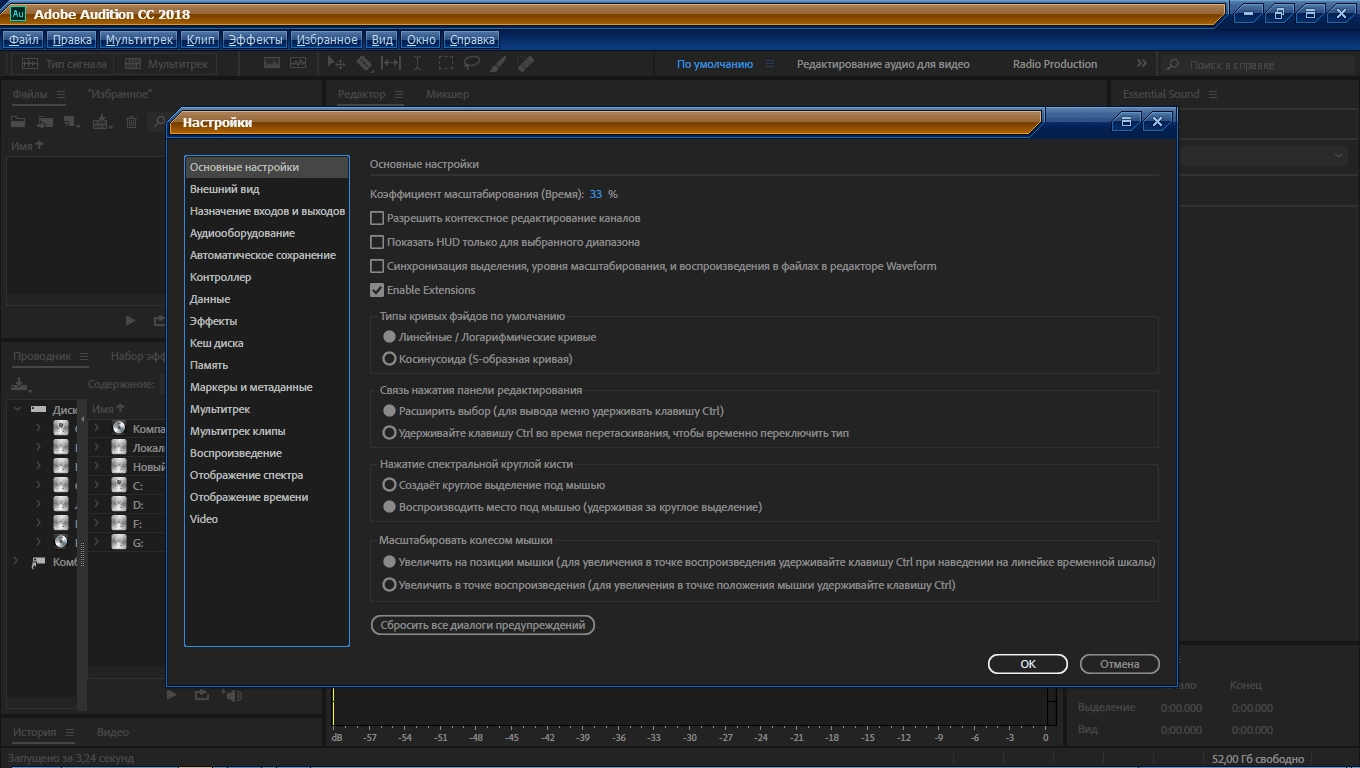The image size is (1360, 768).
Task: Click the Open File folder icon in Файлы panel
Action: 18,122
